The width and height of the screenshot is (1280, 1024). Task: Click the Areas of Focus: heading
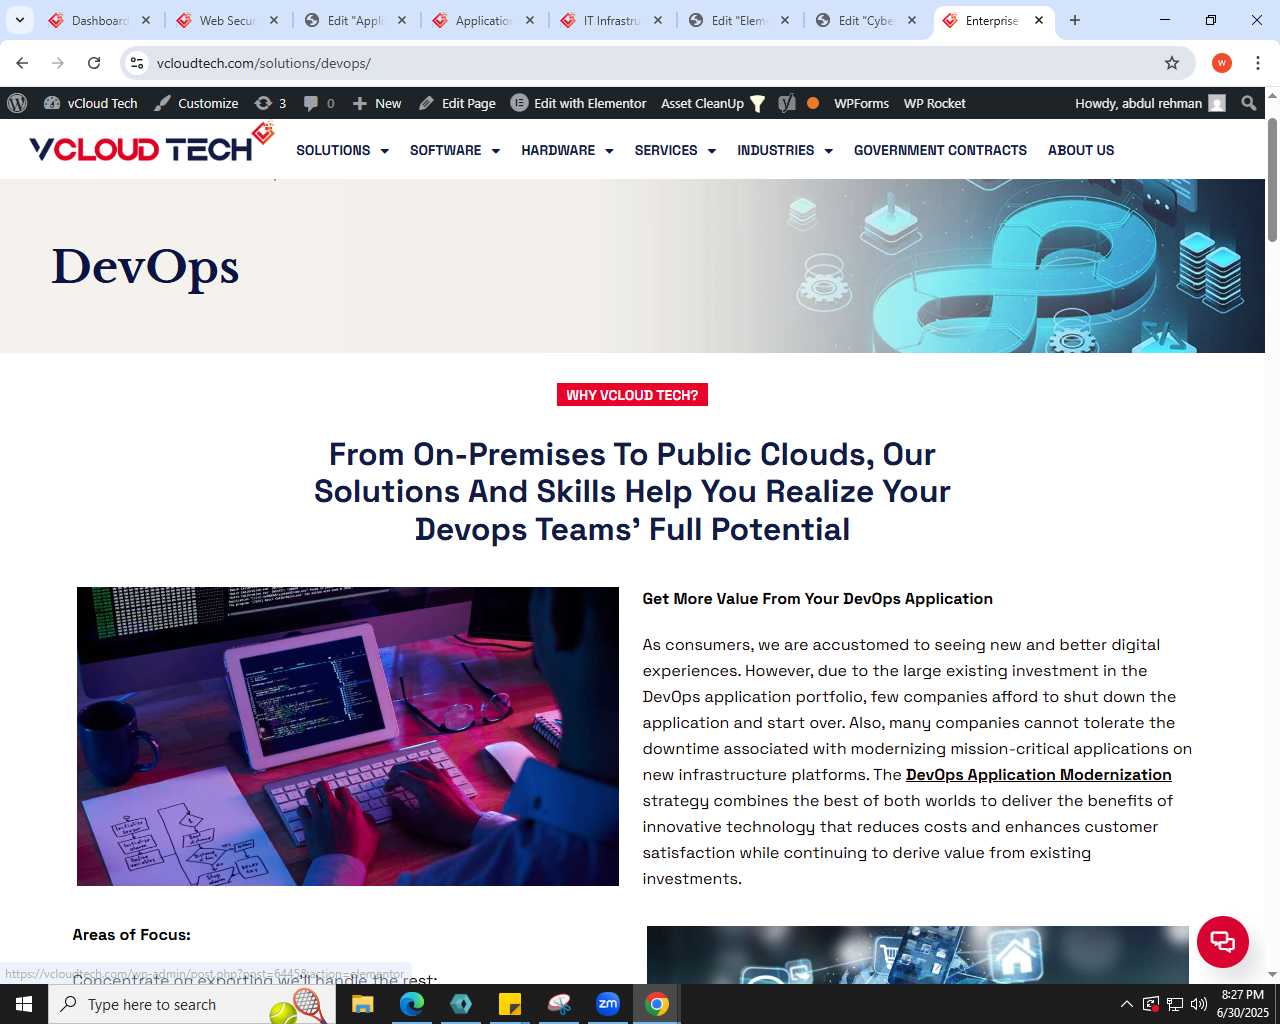(x=131, y=935)
